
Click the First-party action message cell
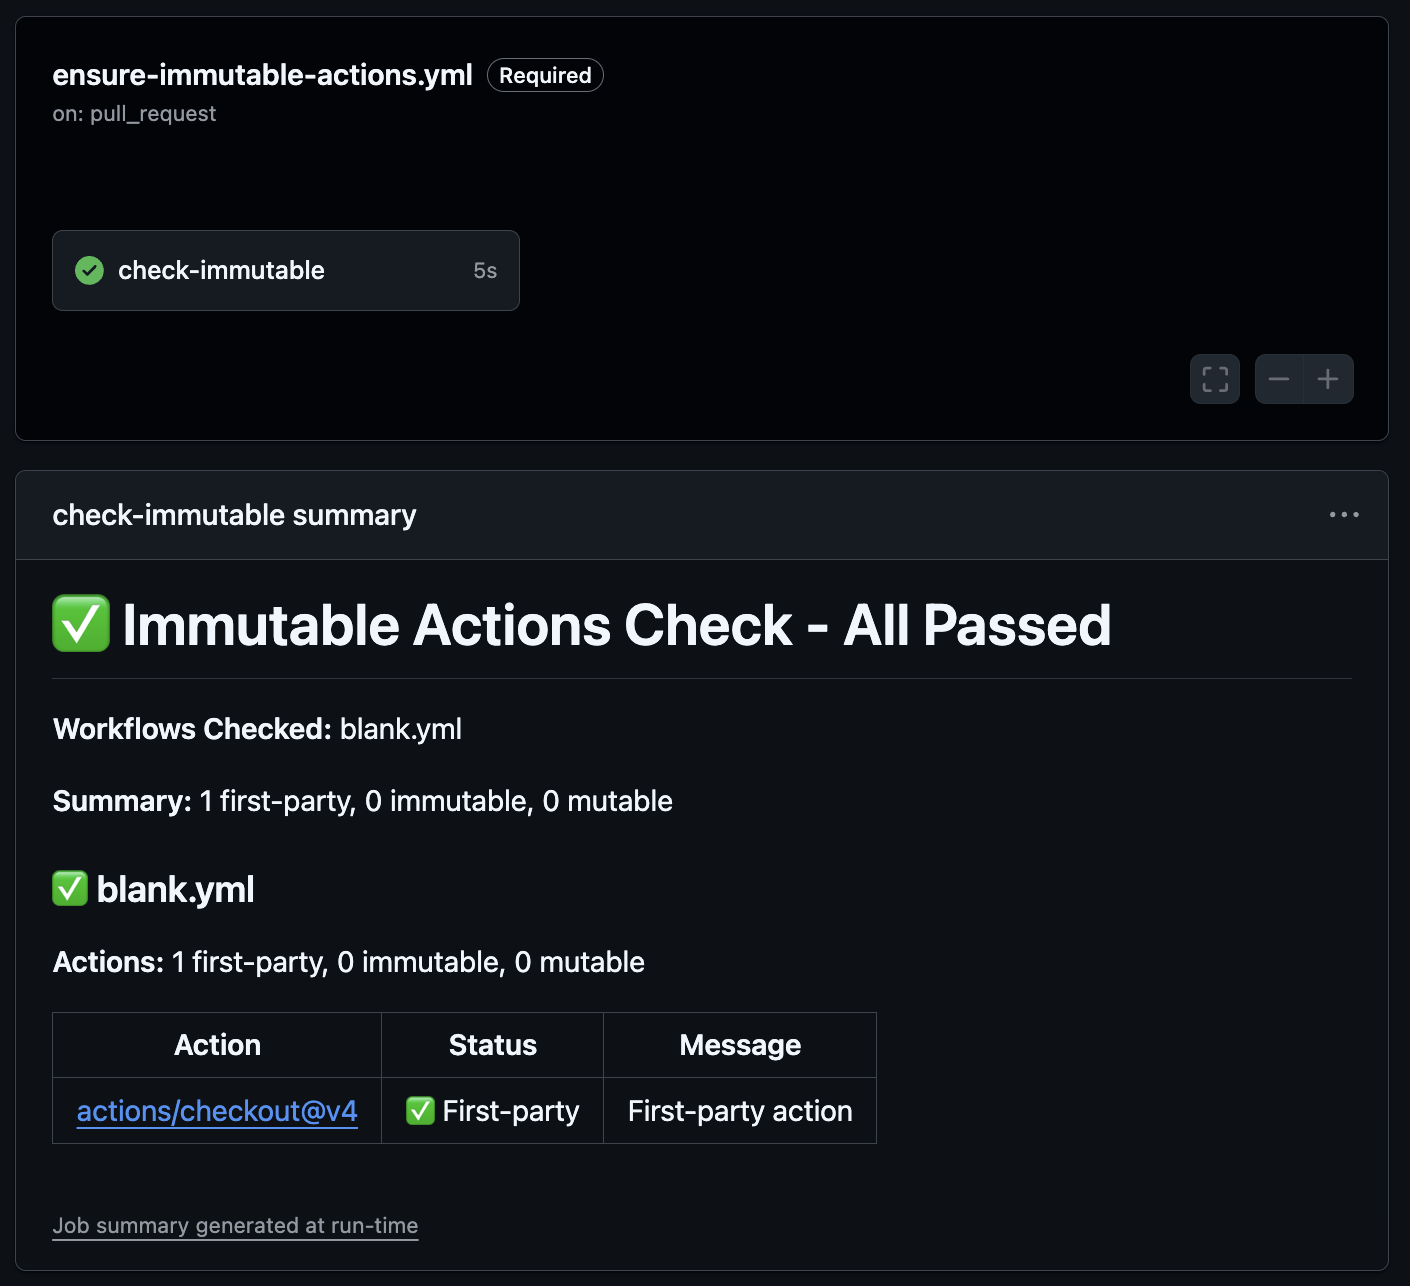point(740,1111)
